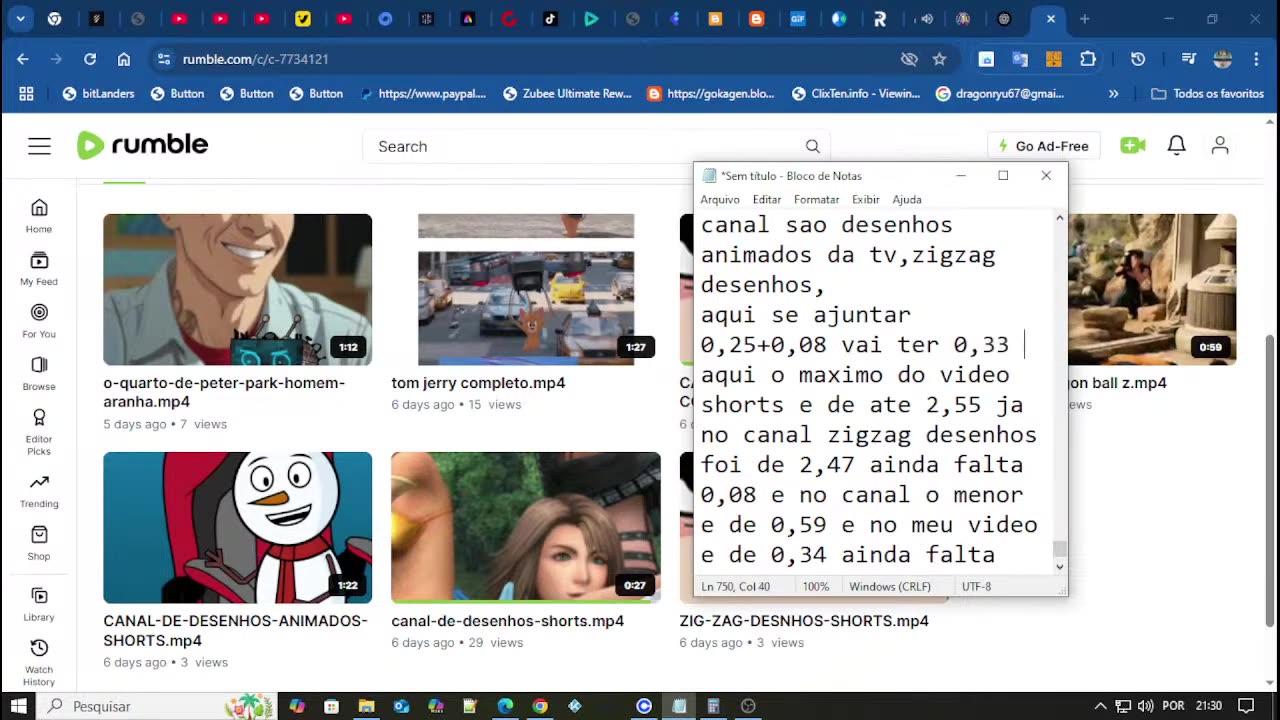The height and width of the screenshot is (720, 1280).
Task: Open the browser home page
Action: point(124,59)
